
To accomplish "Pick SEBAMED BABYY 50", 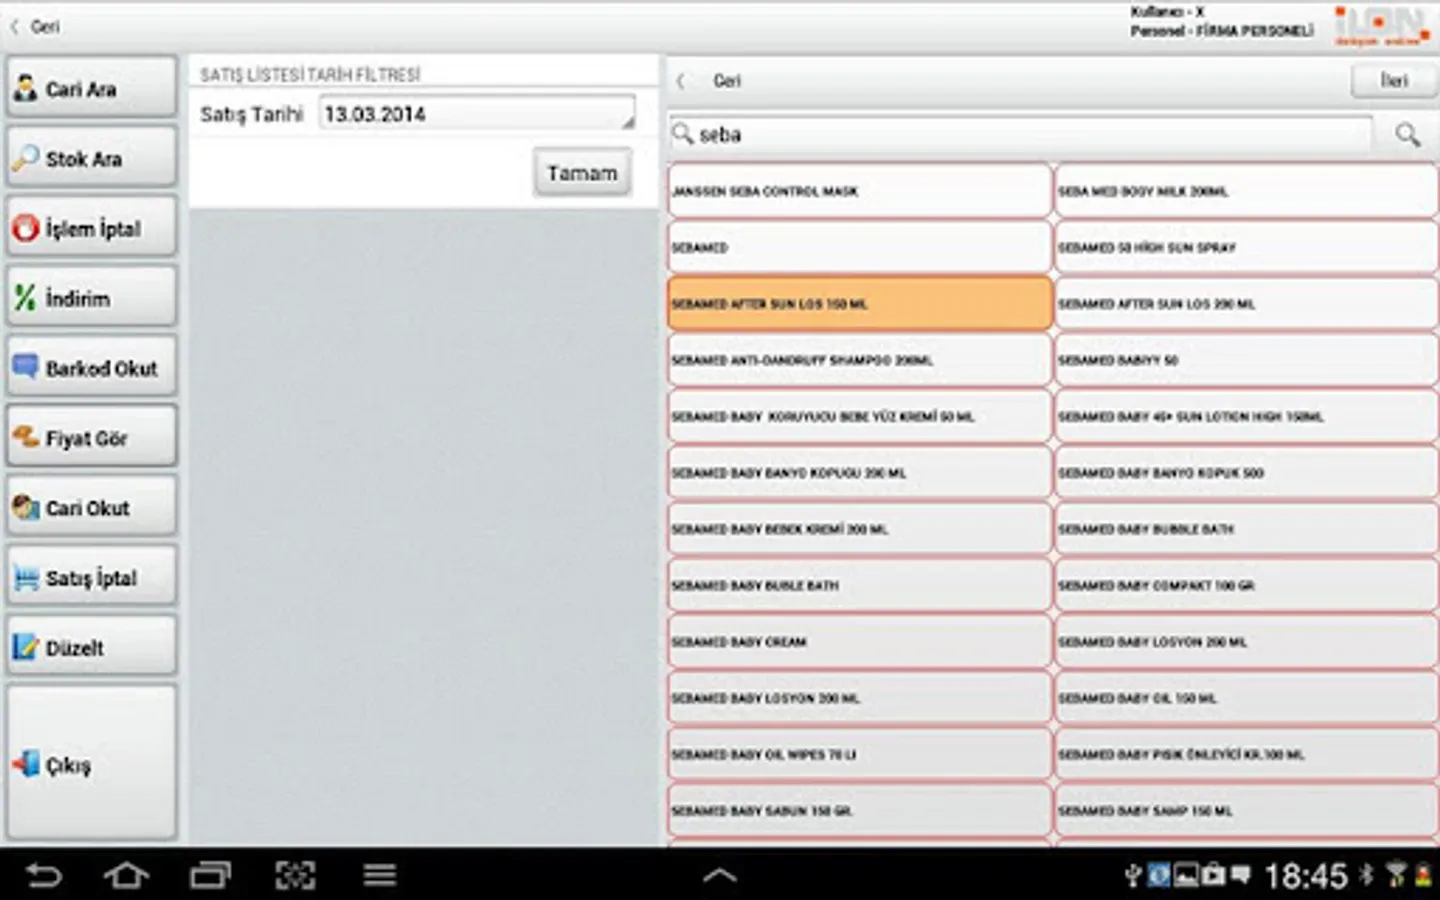I will (x=1246, y=360).
